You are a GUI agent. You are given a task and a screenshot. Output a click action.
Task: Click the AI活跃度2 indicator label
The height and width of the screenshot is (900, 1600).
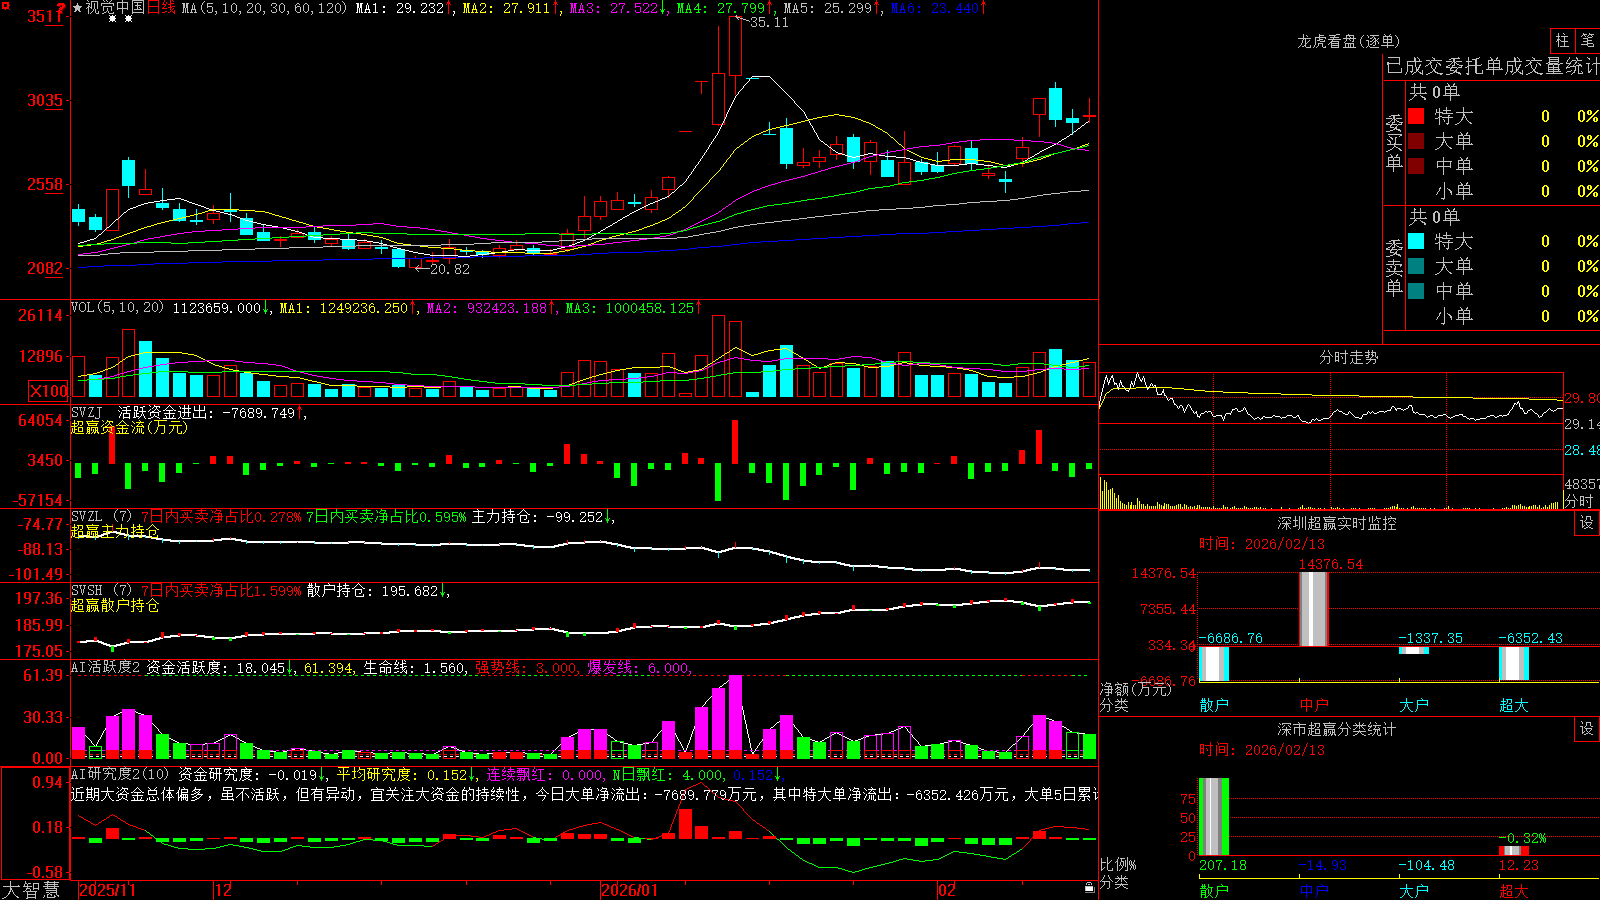(x=105, y=668)
